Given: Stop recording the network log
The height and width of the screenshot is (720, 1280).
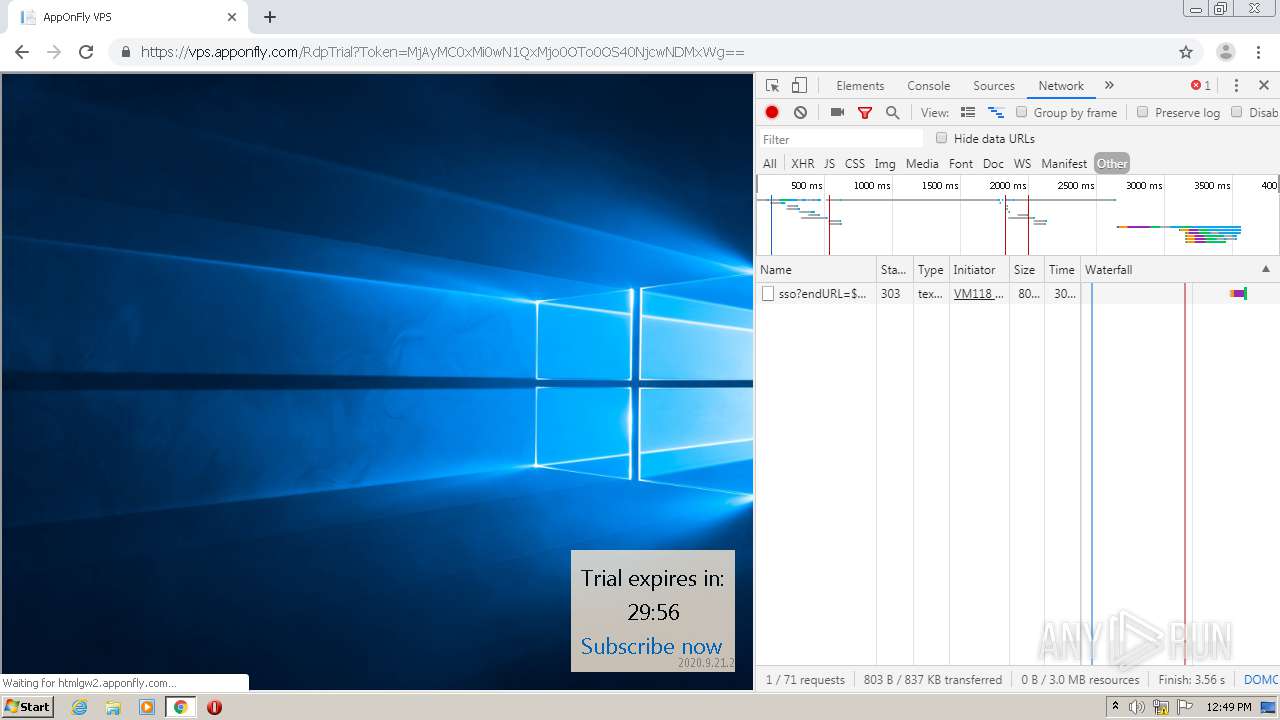Looking at the screenshot, I should coord(772,113).
